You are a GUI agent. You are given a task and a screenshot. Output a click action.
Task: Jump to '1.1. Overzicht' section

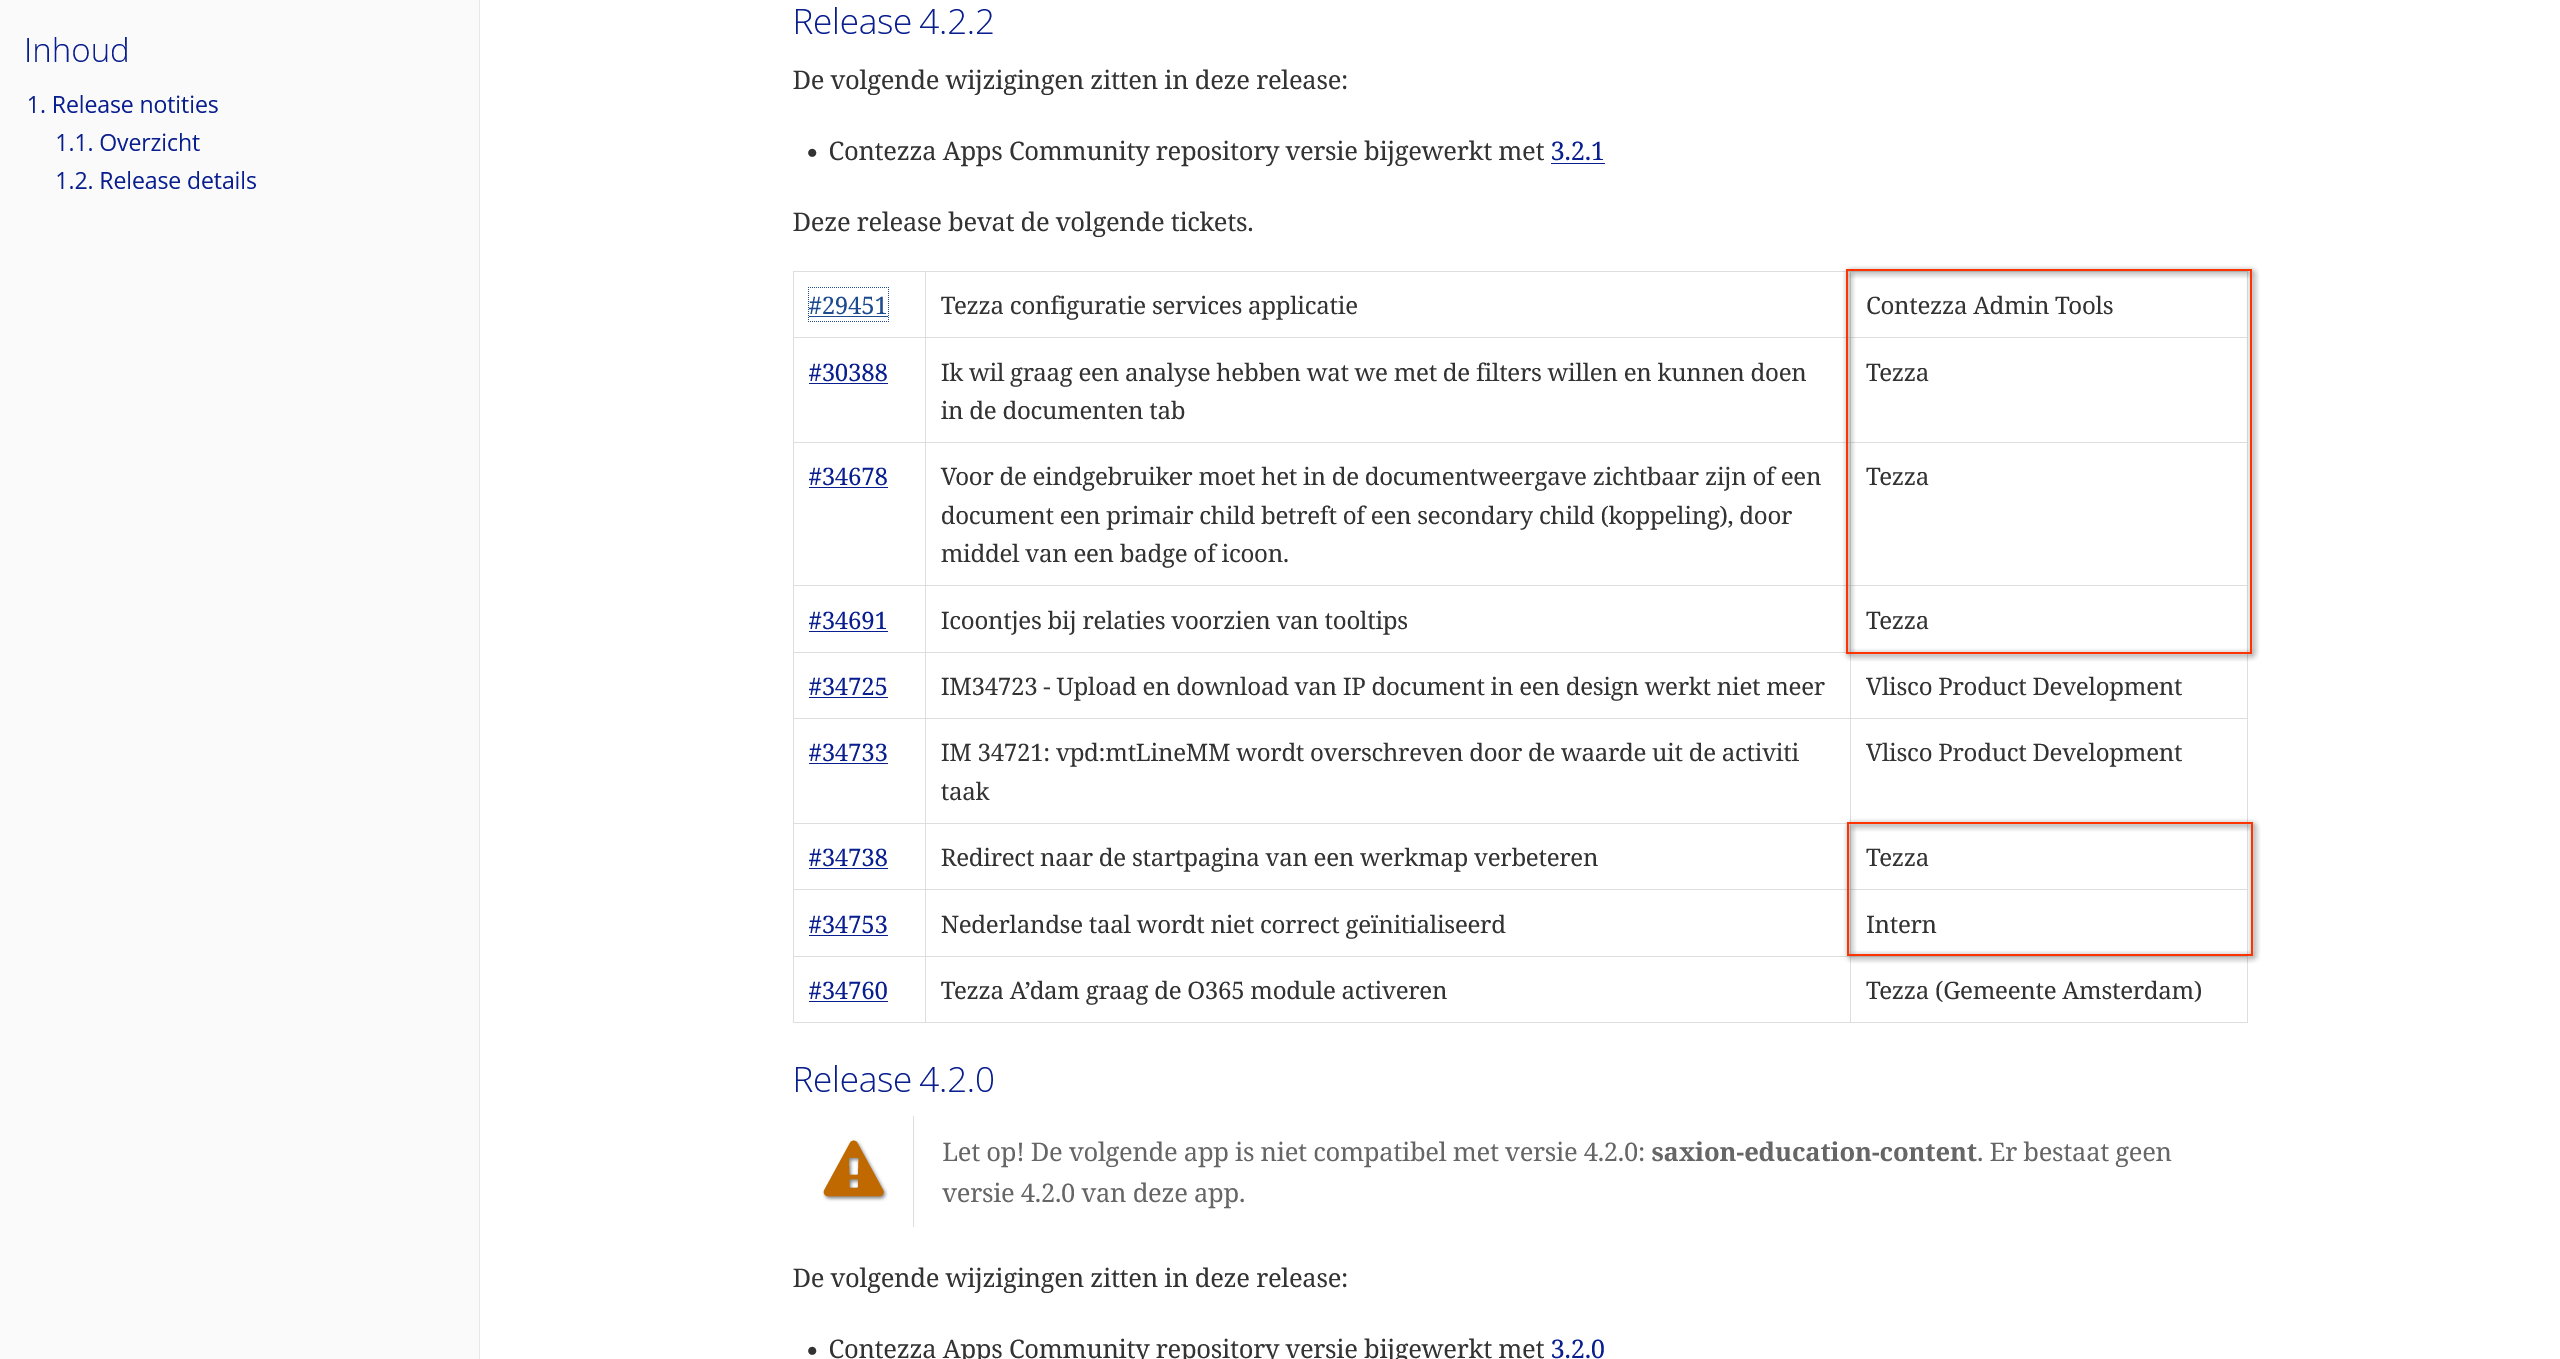coord(127,143)
